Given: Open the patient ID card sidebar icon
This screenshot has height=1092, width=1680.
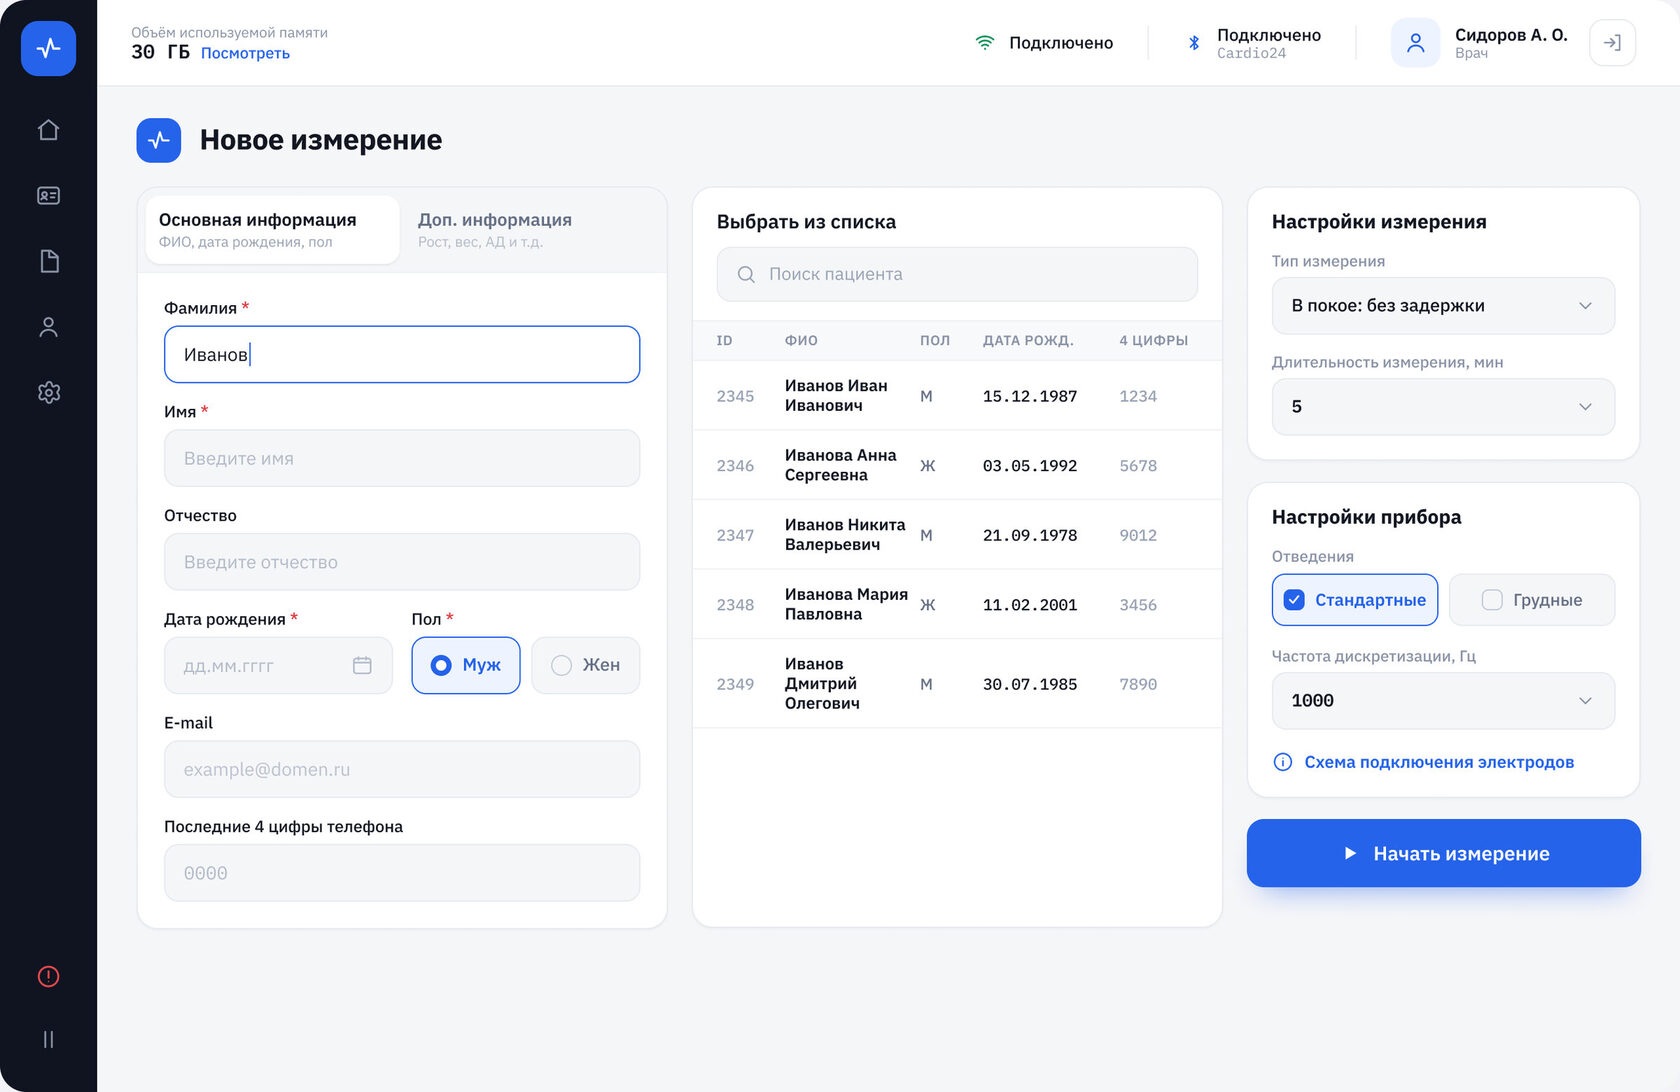Looking at the screenshot, I should [48, 196].
